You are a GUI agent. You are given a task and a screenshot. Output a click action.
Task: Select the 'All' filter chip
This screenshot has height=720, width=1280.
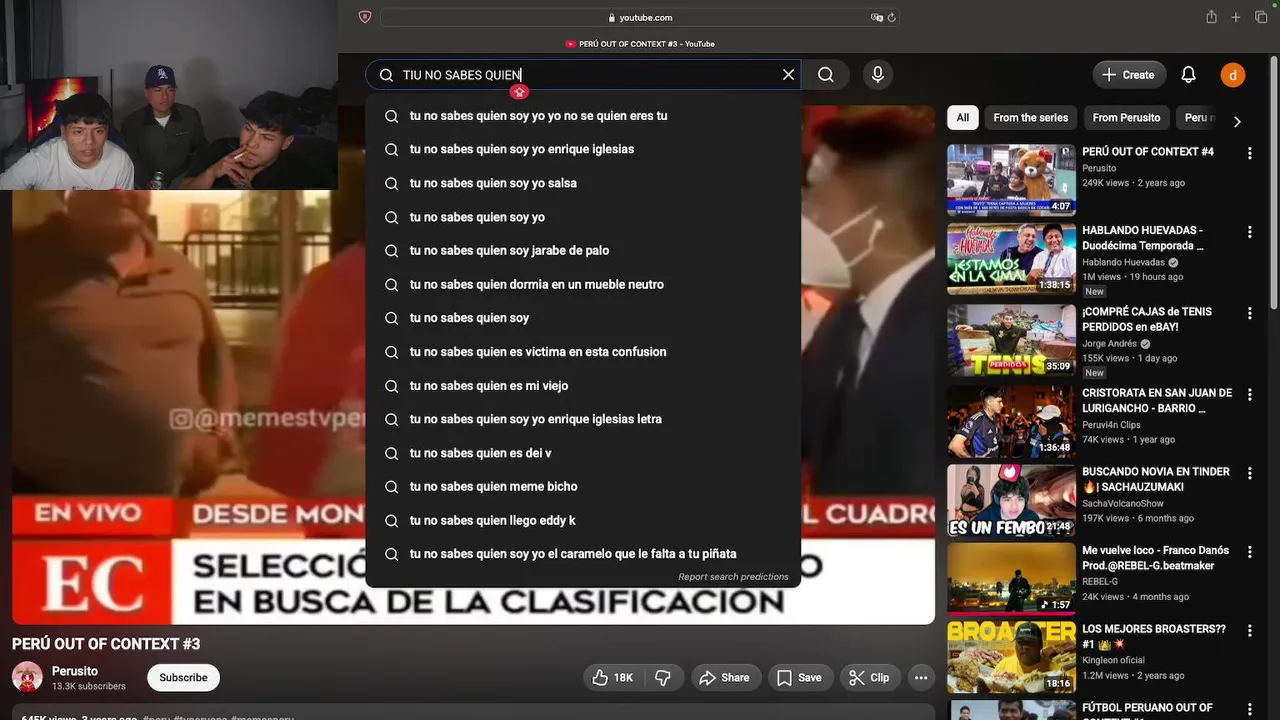click(962, 118)
